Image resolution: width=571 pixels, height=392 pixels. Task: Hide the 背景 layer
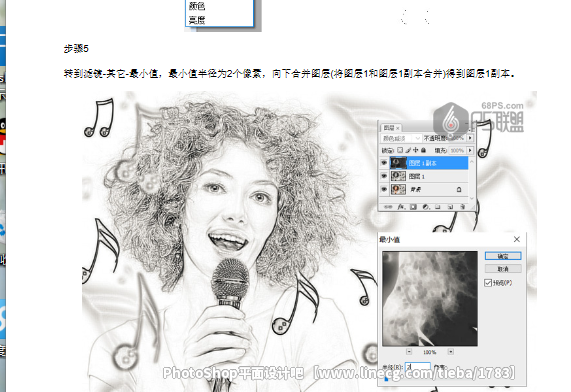(384, 189)
